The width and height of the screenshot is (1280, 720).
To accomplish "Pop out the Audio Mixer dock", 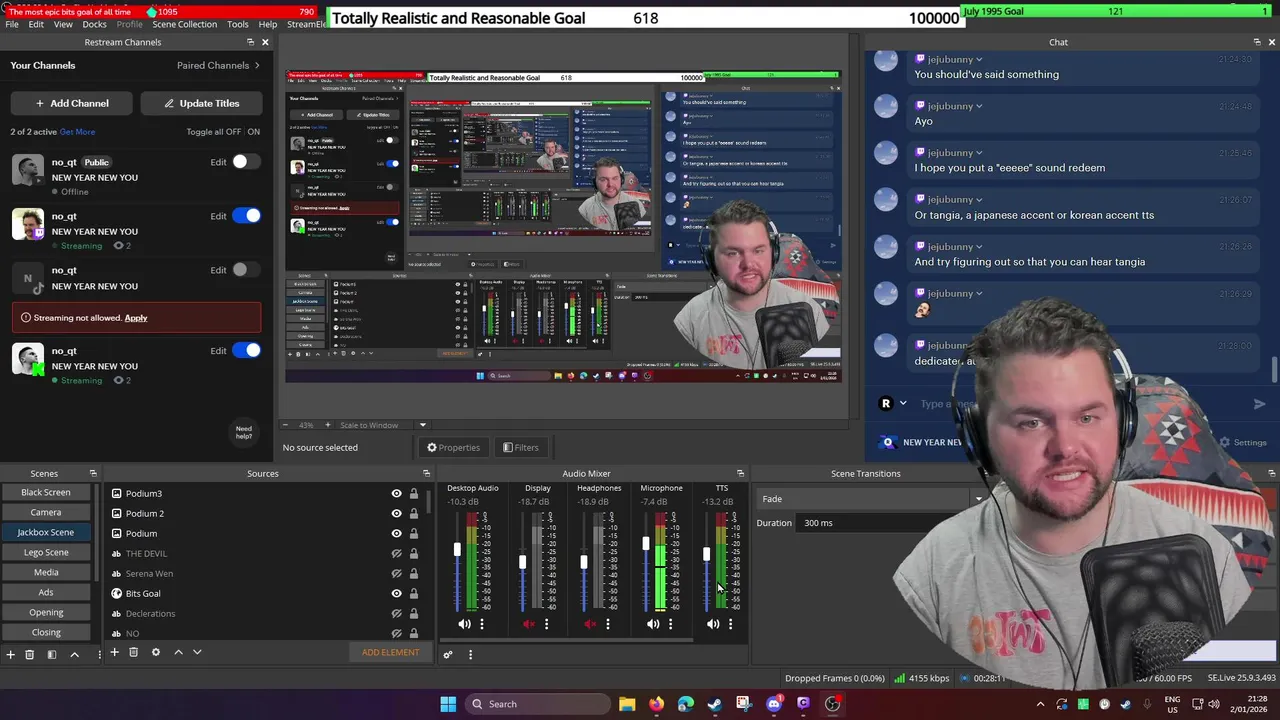I will (740, 473).
